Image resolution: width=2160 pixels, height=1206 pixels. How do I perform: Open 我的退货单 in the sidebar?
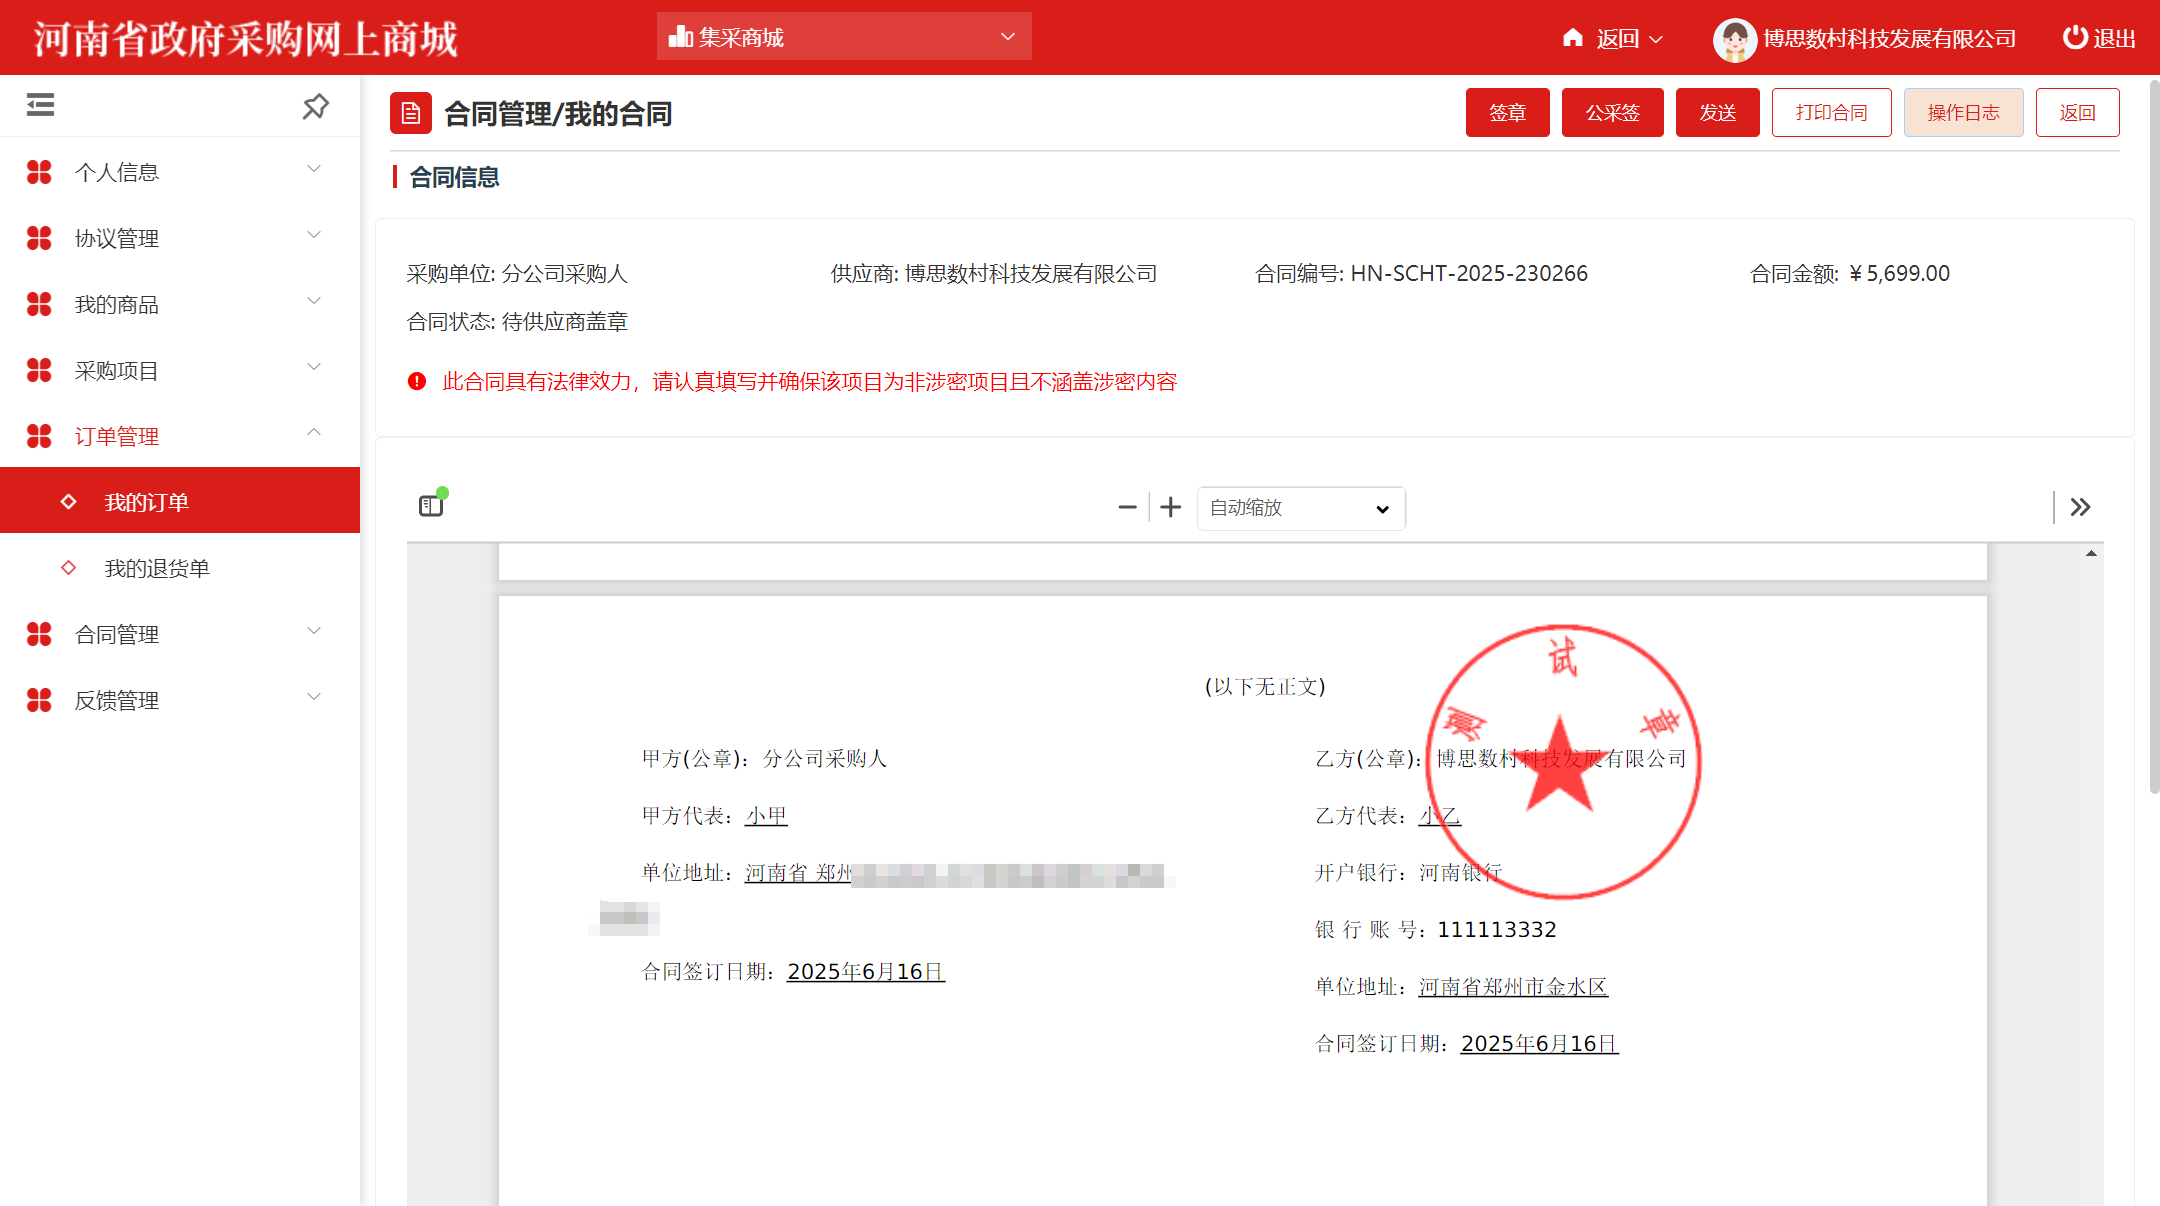pos(180,568)
